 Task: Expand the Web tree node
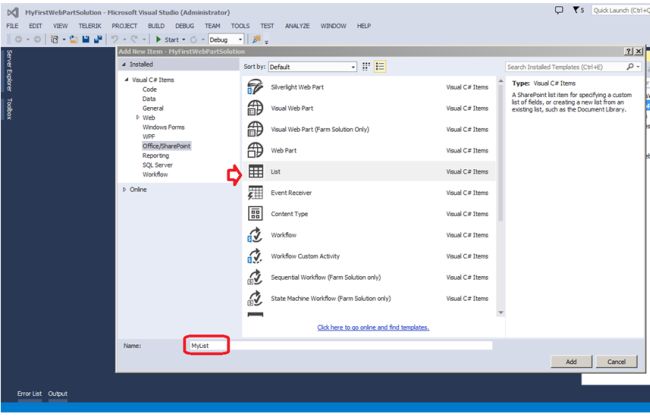pyautogui.click(x=137, y=118)
